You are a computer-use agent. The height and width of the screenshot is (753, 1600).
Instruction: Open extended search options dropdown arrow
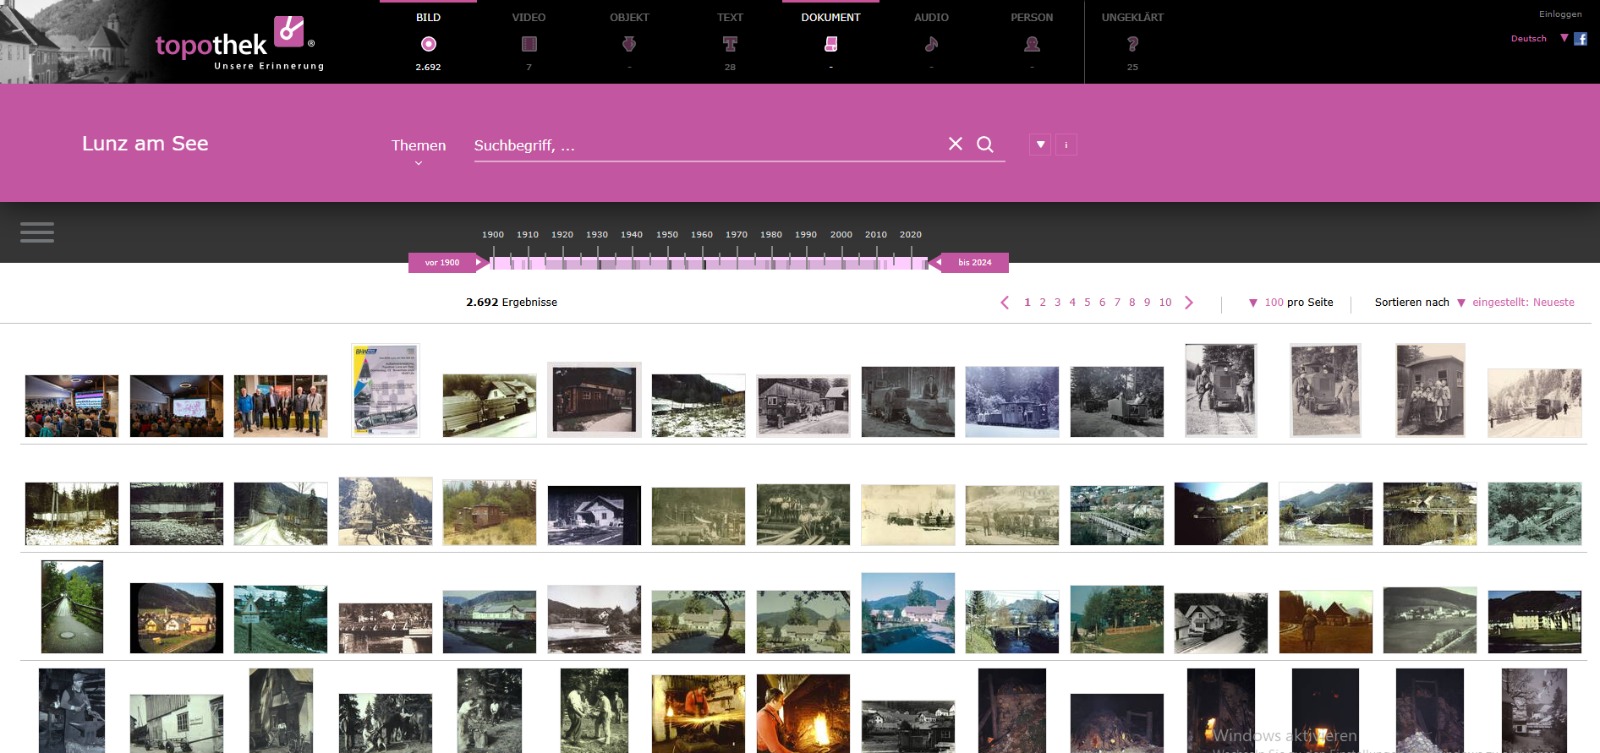1040,145
